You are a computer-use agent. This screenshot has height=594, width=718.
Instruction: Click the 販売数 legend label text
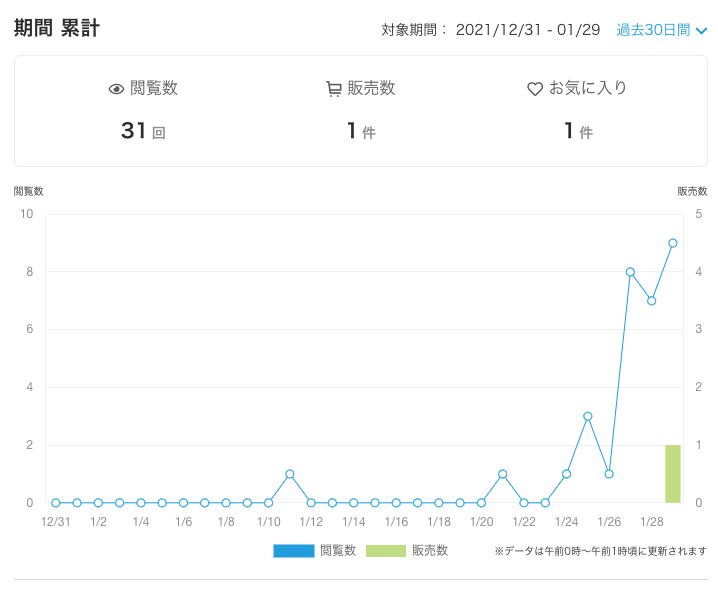[x=430, y=550]
